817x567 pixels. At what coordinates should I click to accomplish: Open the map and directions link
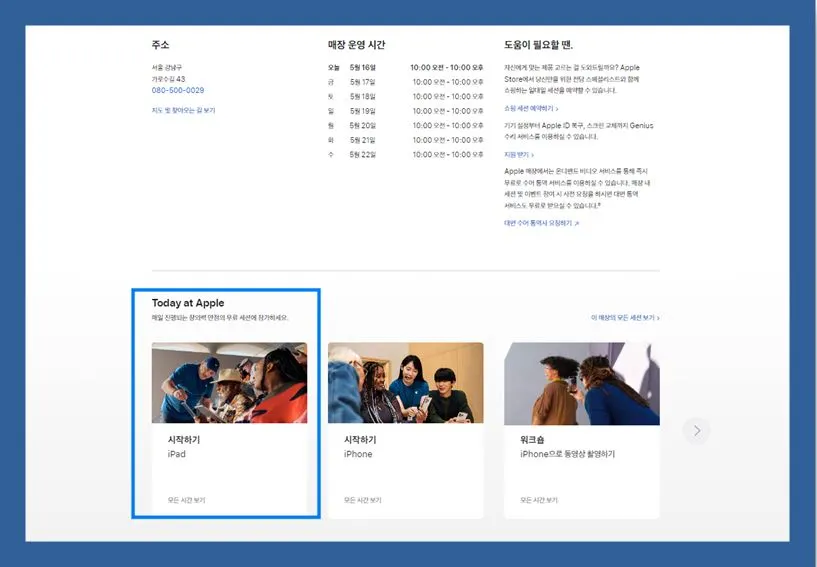[x=183, y=110]
